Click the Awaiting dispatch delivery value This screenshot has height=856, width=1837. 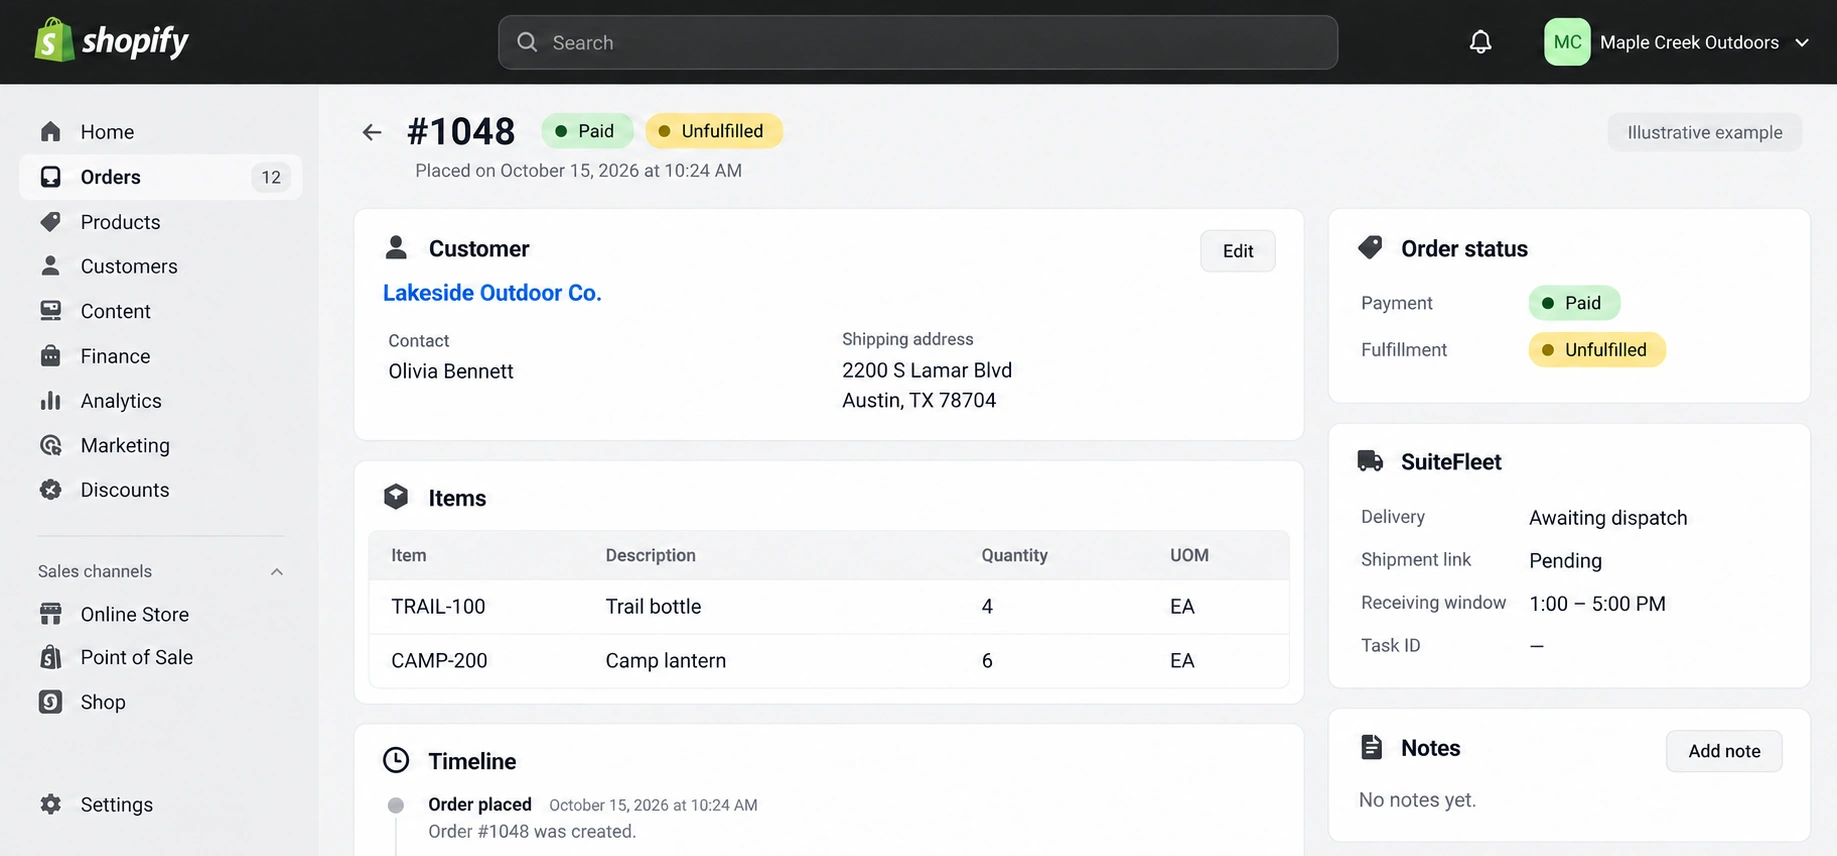[1608, 518]
